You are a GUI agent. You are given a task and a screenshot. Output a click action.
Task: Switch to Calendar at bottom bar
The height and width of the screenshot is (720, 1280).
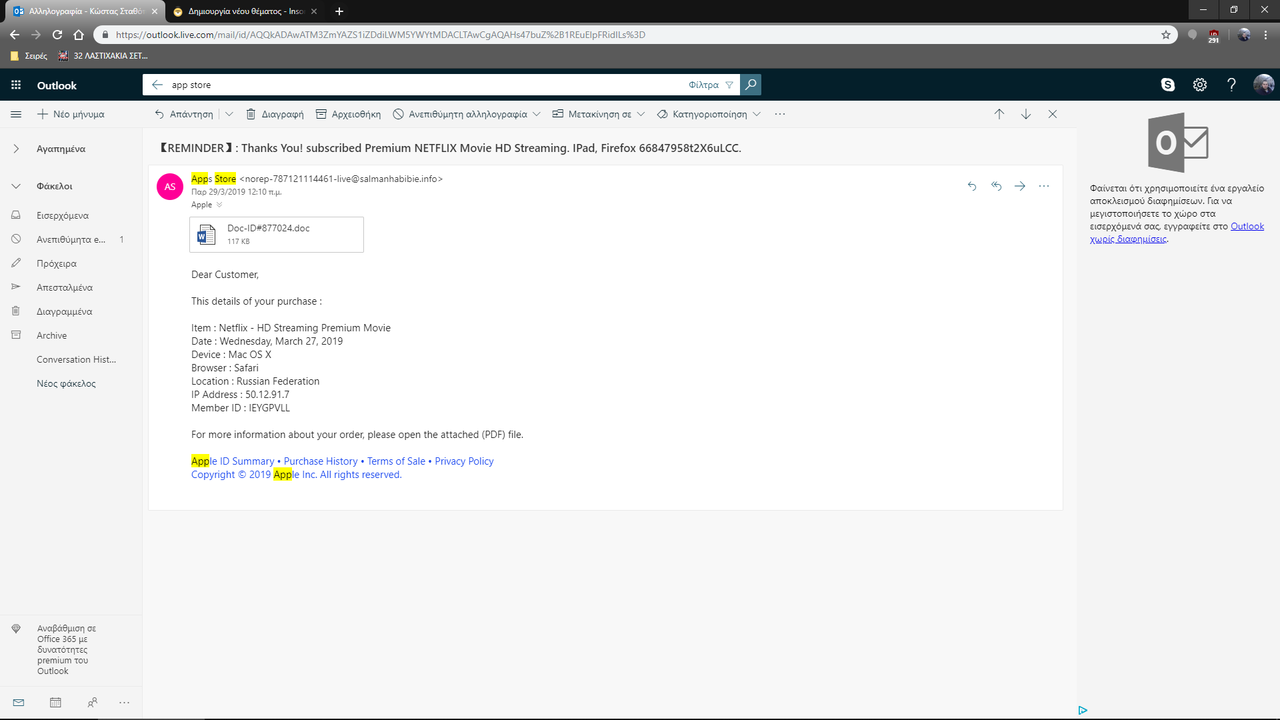[55, 702]
